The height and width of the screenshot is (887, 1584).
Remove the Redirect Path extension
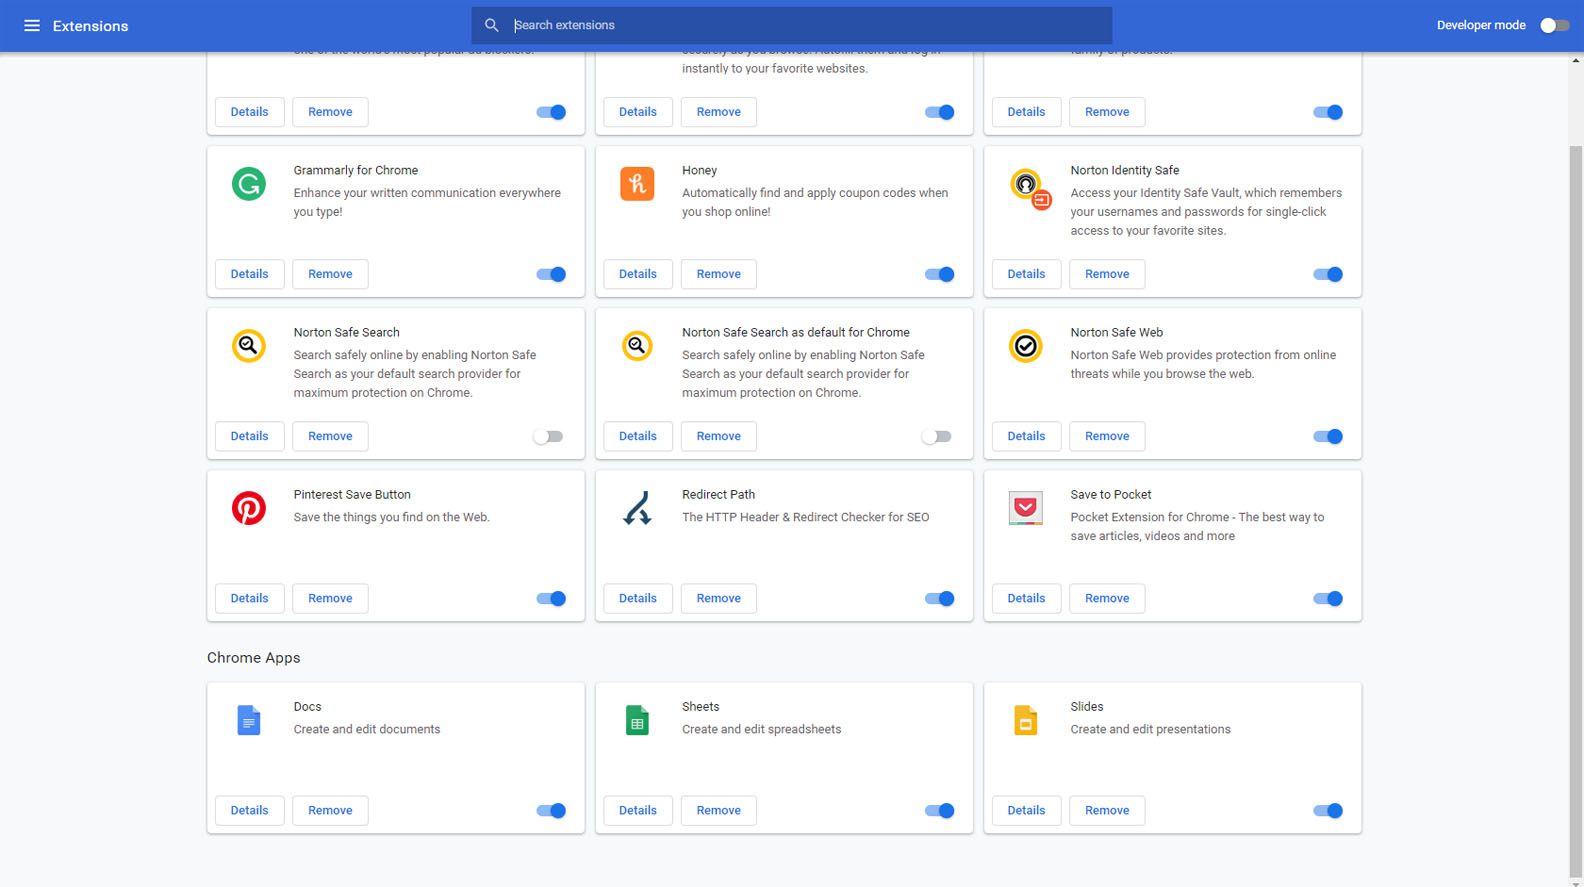(719, 598)
